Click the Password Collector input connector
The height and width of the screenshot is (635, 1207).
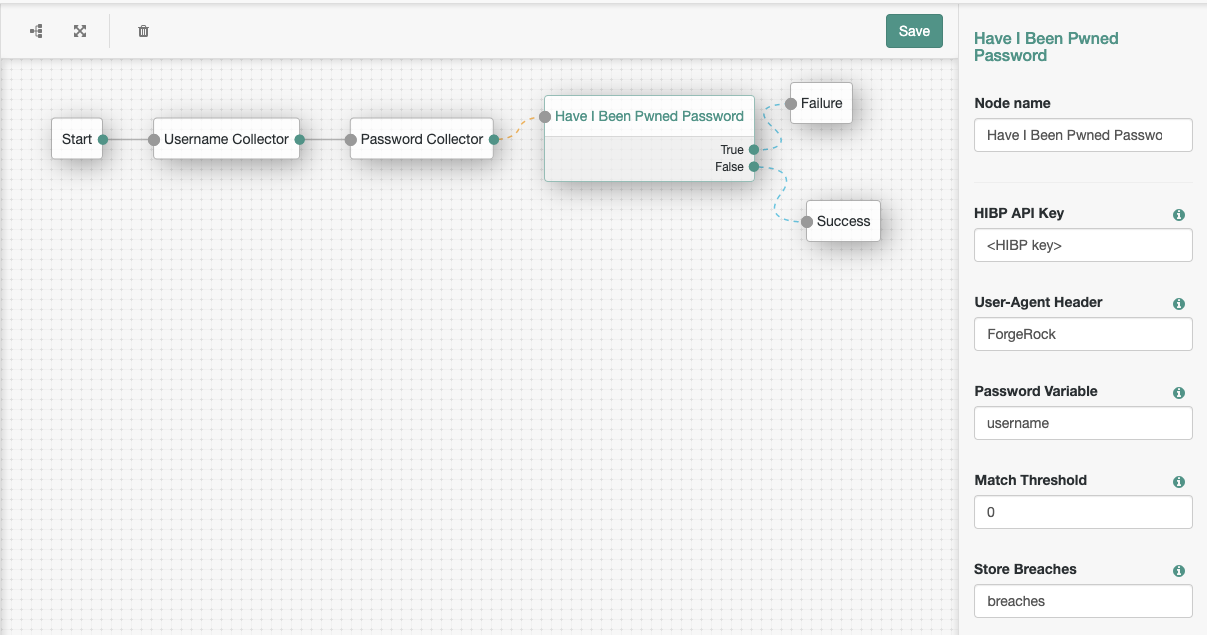pyautogui.click(x=351, y=140)
